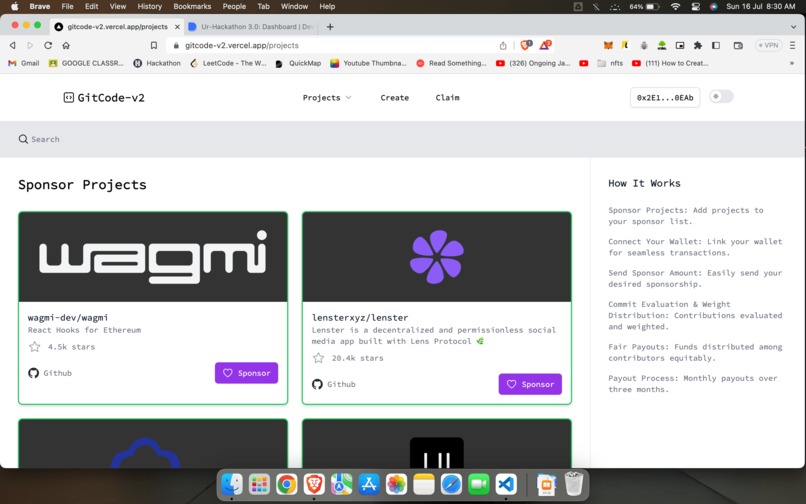Image resolution: width=806 pixels, height=504 pixels.
Task: Open the nfts bookmarks folder
Action: click(x=610, y=63)
